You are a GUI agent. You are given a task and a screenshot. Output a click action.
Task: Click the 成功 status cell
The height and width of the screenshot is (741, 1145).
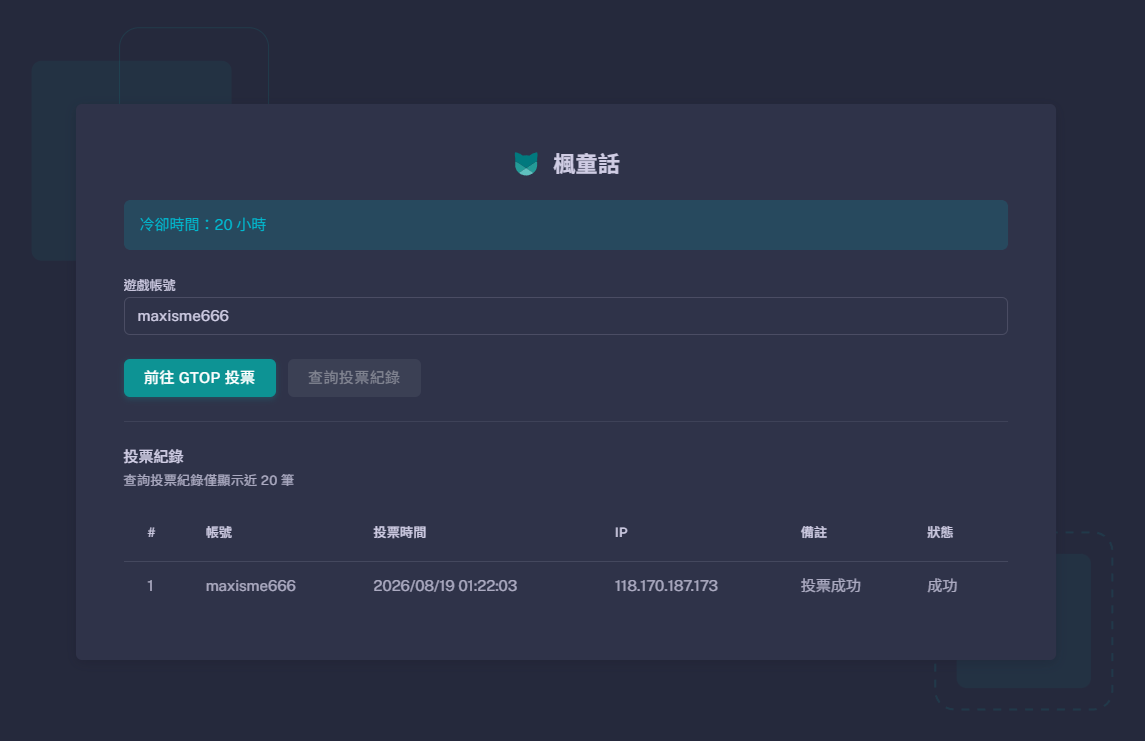942,586
